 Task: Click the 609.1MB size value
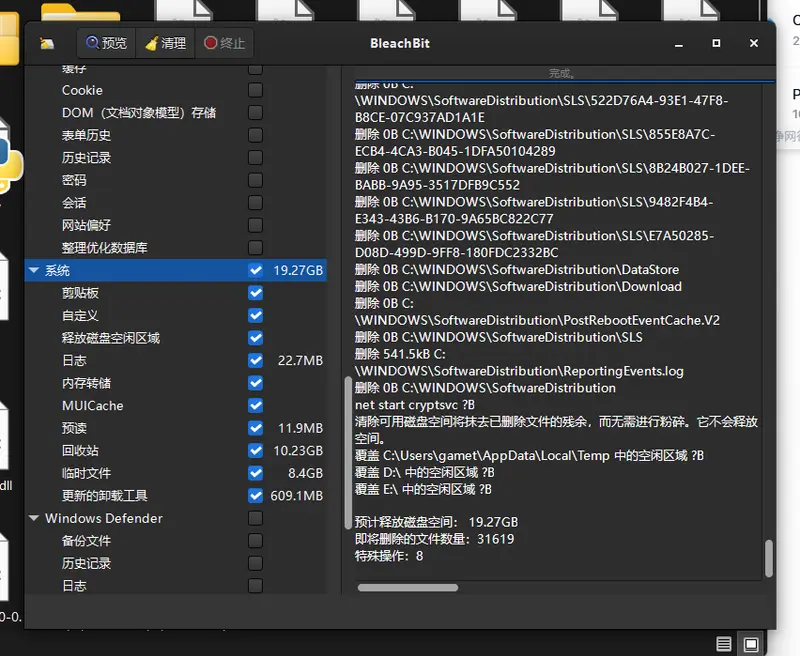296,495
